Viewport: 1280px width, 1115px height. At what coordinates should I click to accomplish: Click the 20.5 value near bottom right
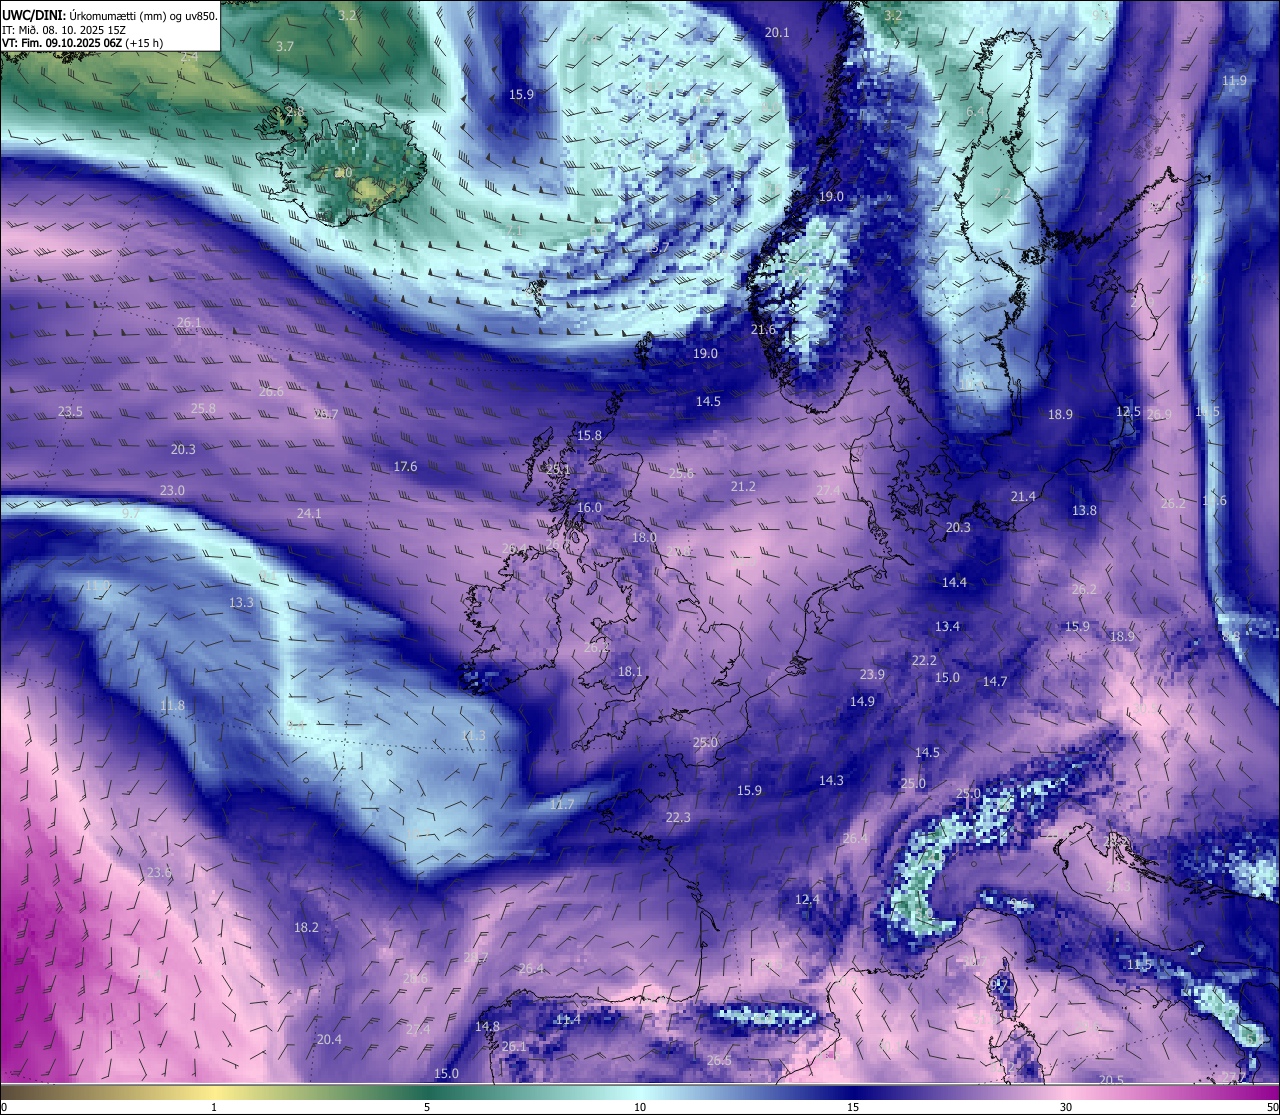pos(1111,1080)
